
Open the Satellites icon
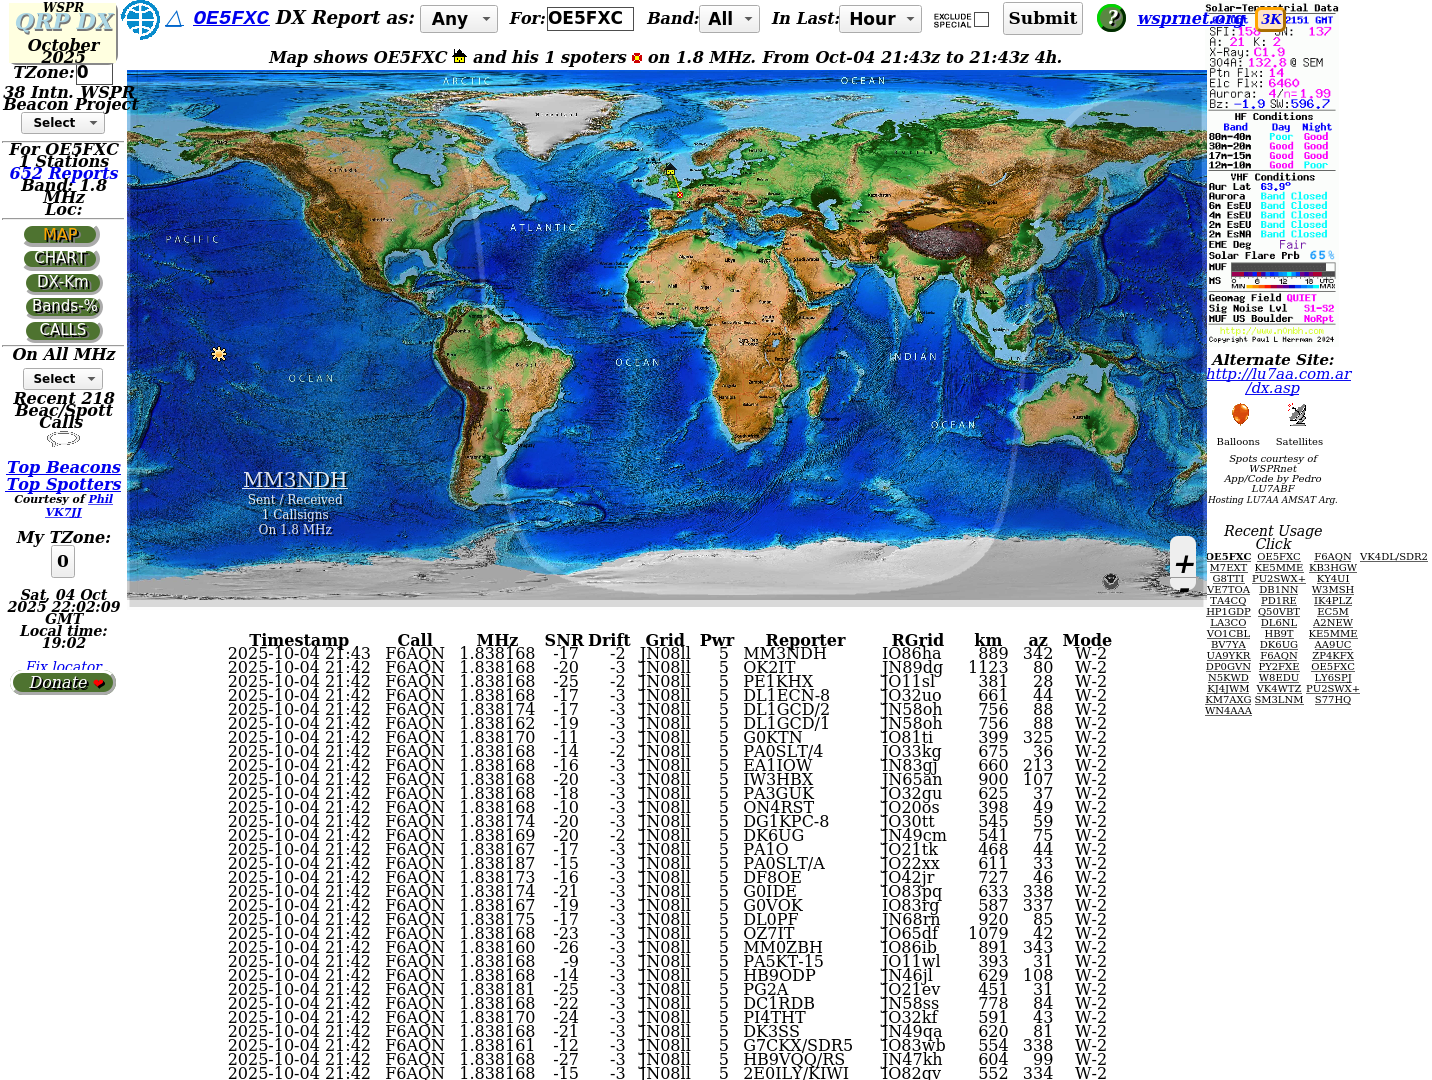(x=1297, y=415)
